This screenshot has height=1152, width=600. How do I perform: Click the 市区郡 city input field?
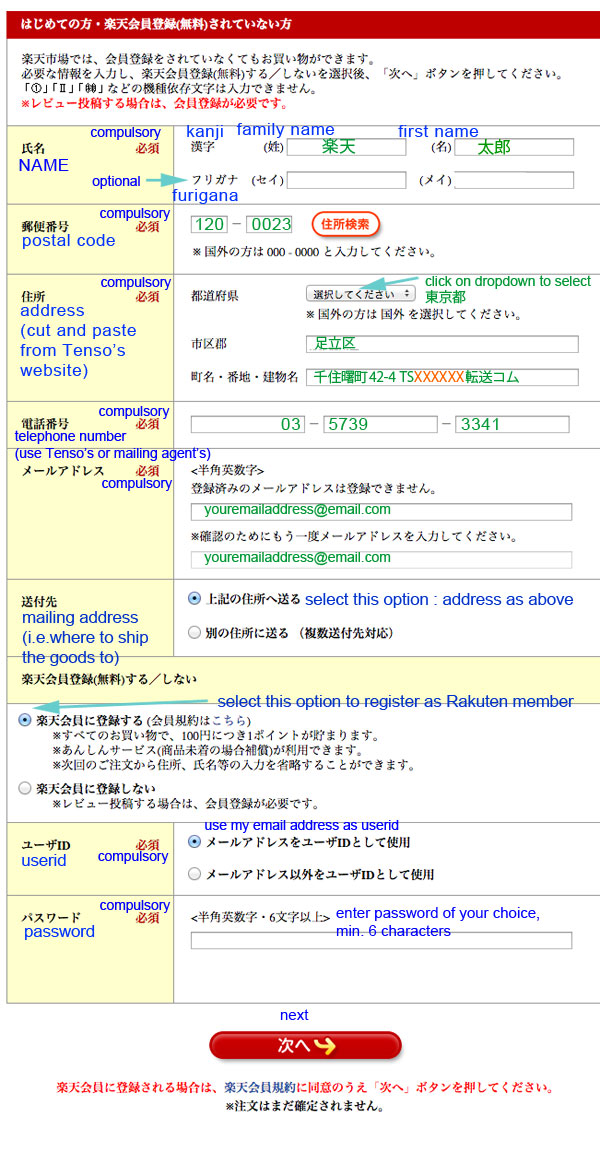pos(441,344)
